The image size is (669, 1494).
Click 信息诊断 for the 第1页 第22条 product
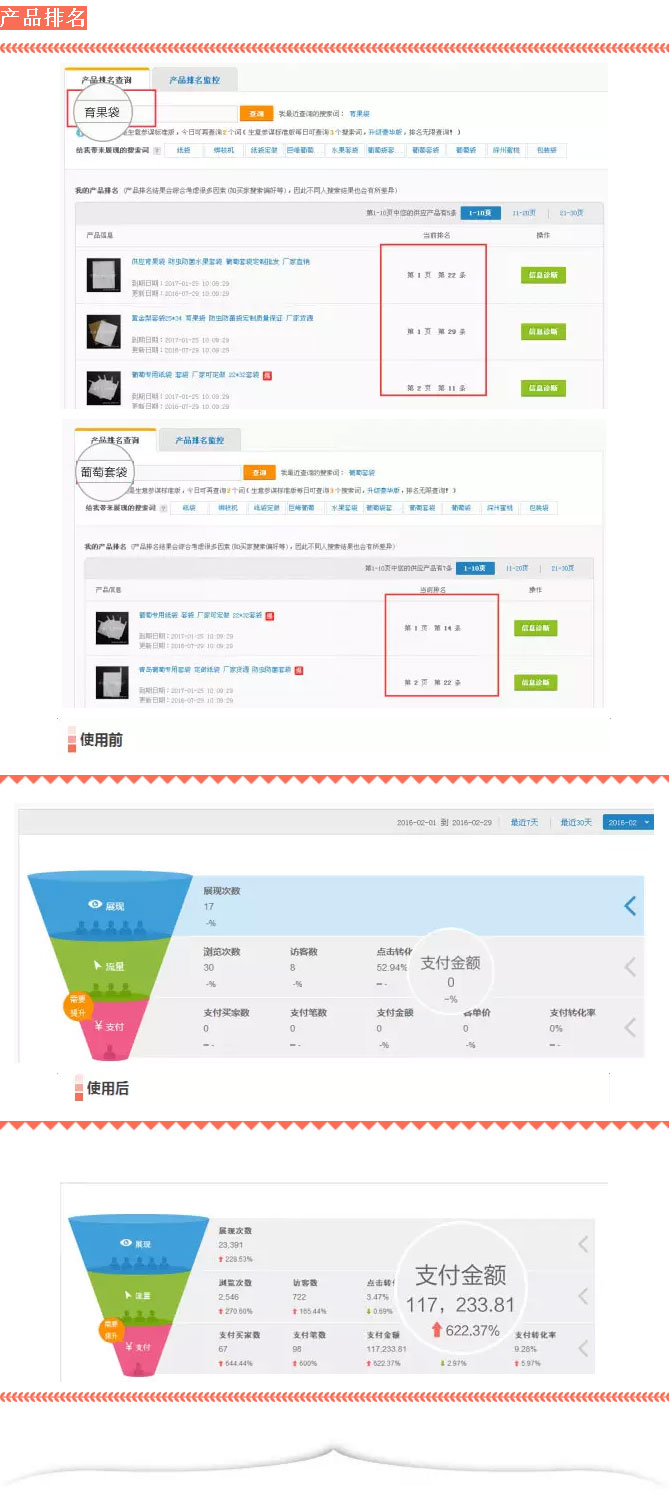pos(543,275)
